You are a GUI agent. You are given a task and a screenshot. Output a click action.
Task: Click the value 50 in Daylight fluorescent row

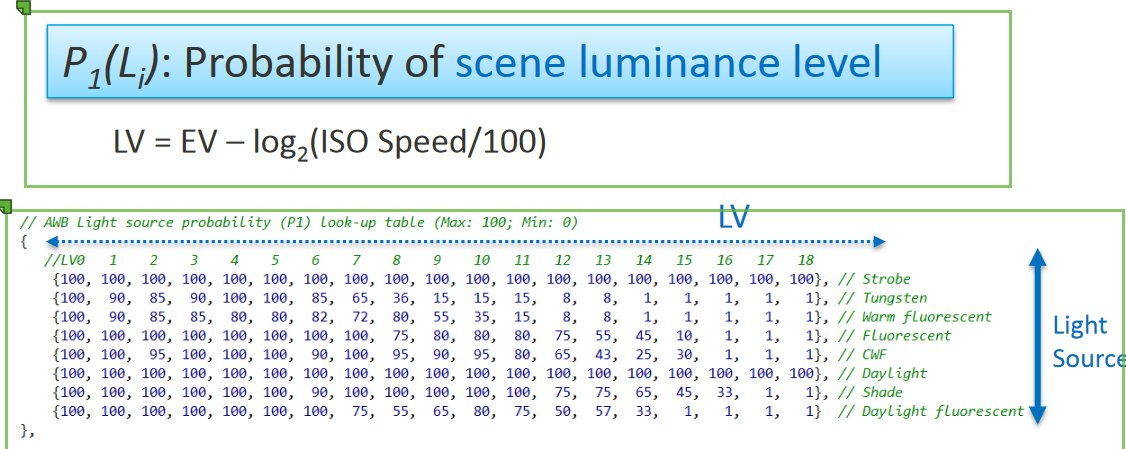[563, 412]
